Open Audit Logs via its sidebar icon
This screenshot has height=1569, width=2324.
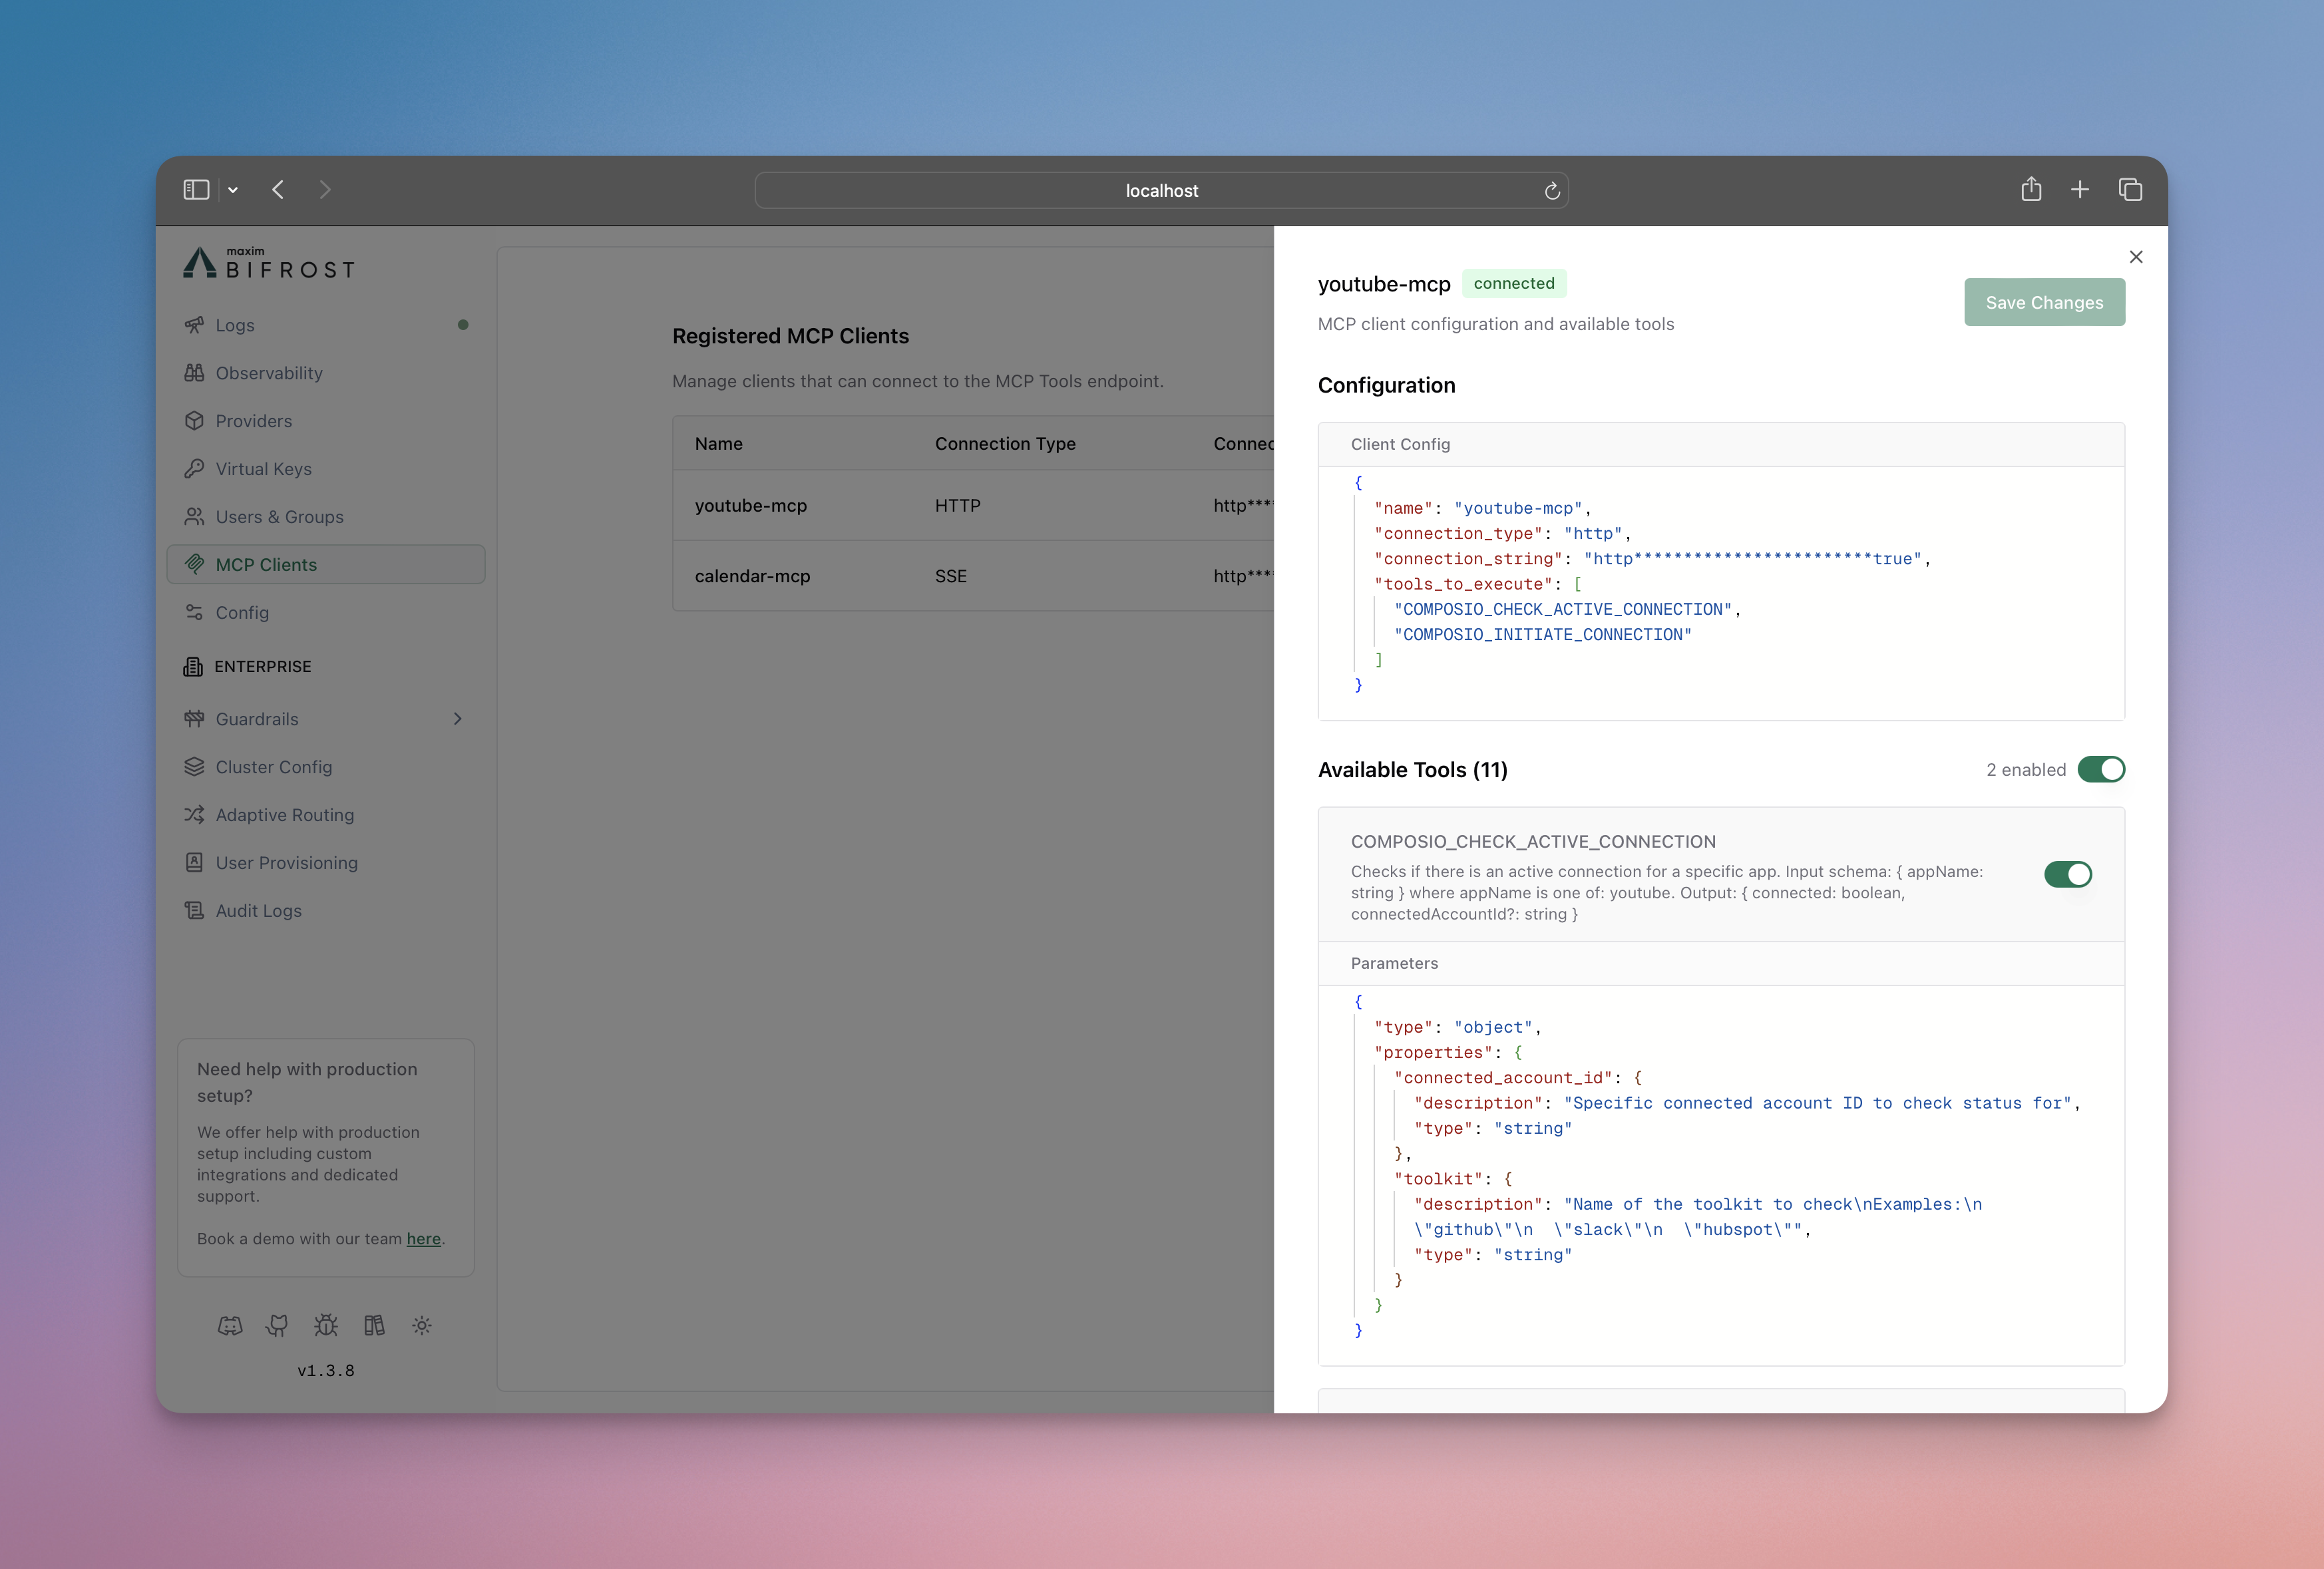[196, 911]
